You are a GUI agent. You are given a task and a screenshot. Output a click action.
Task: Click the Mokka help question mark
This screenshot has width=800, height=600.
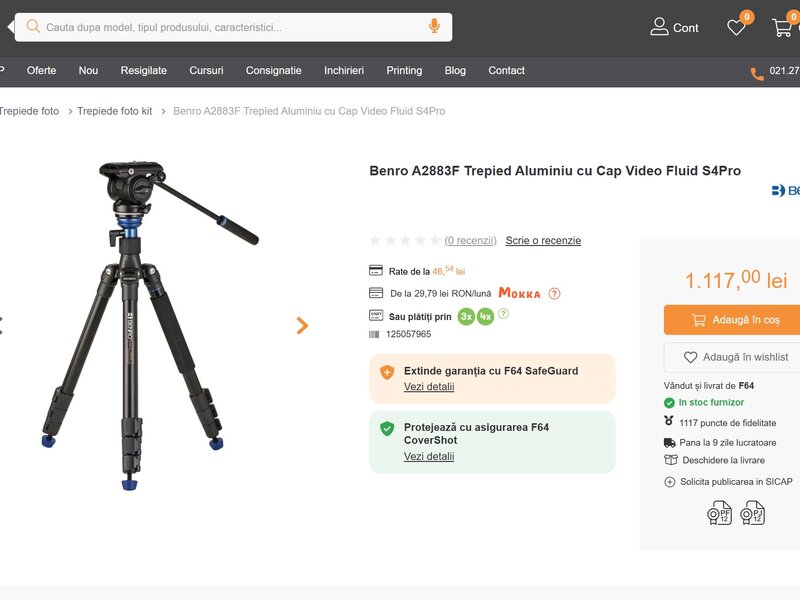[554, 293]
